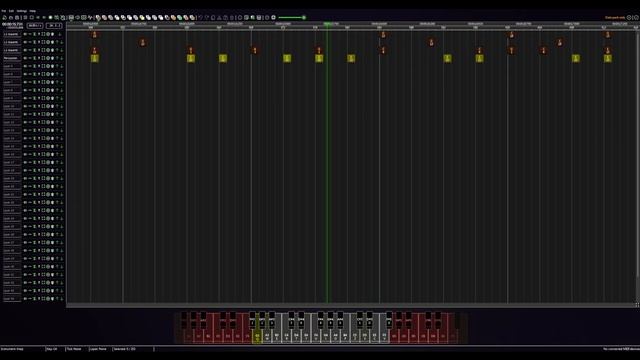Delete selection with the toolbar icon
Screen dimensions: 640x360
[x=231, y=18]
